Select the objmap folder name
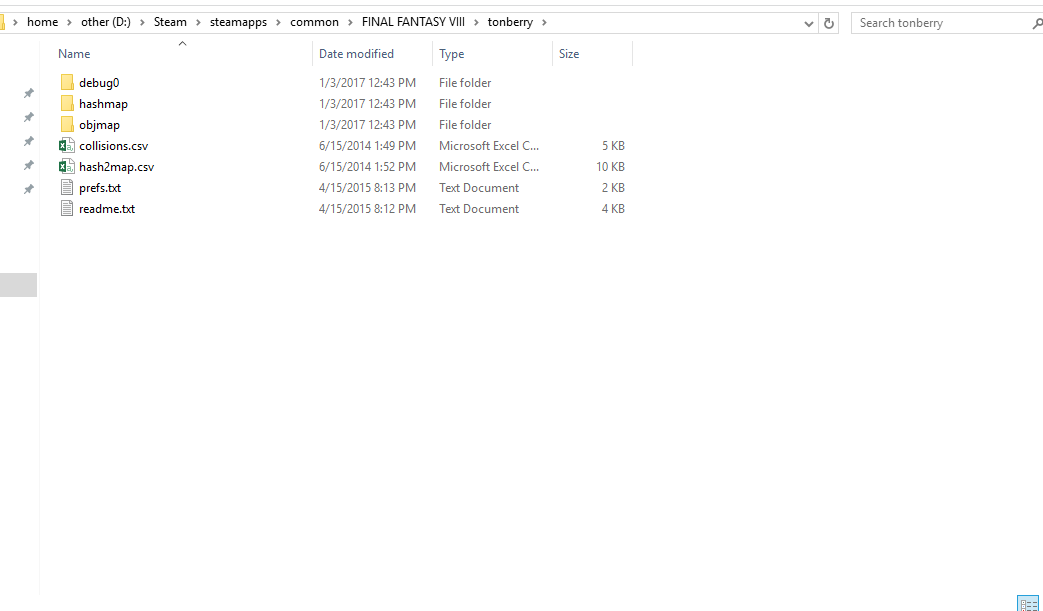 coord(99,124)
